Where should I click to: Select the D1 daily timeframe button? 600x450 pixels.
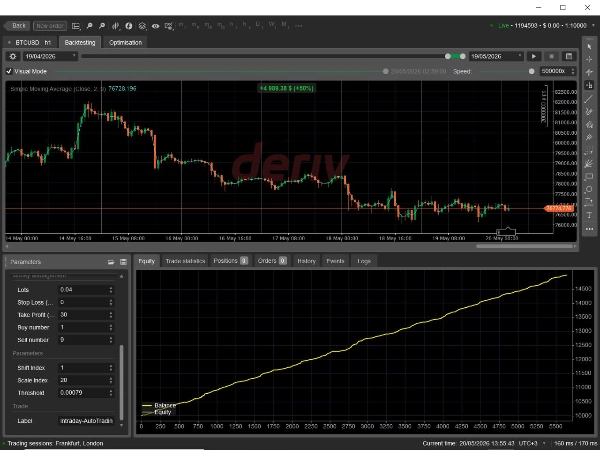pyautogui.click(x=258, y=24)
